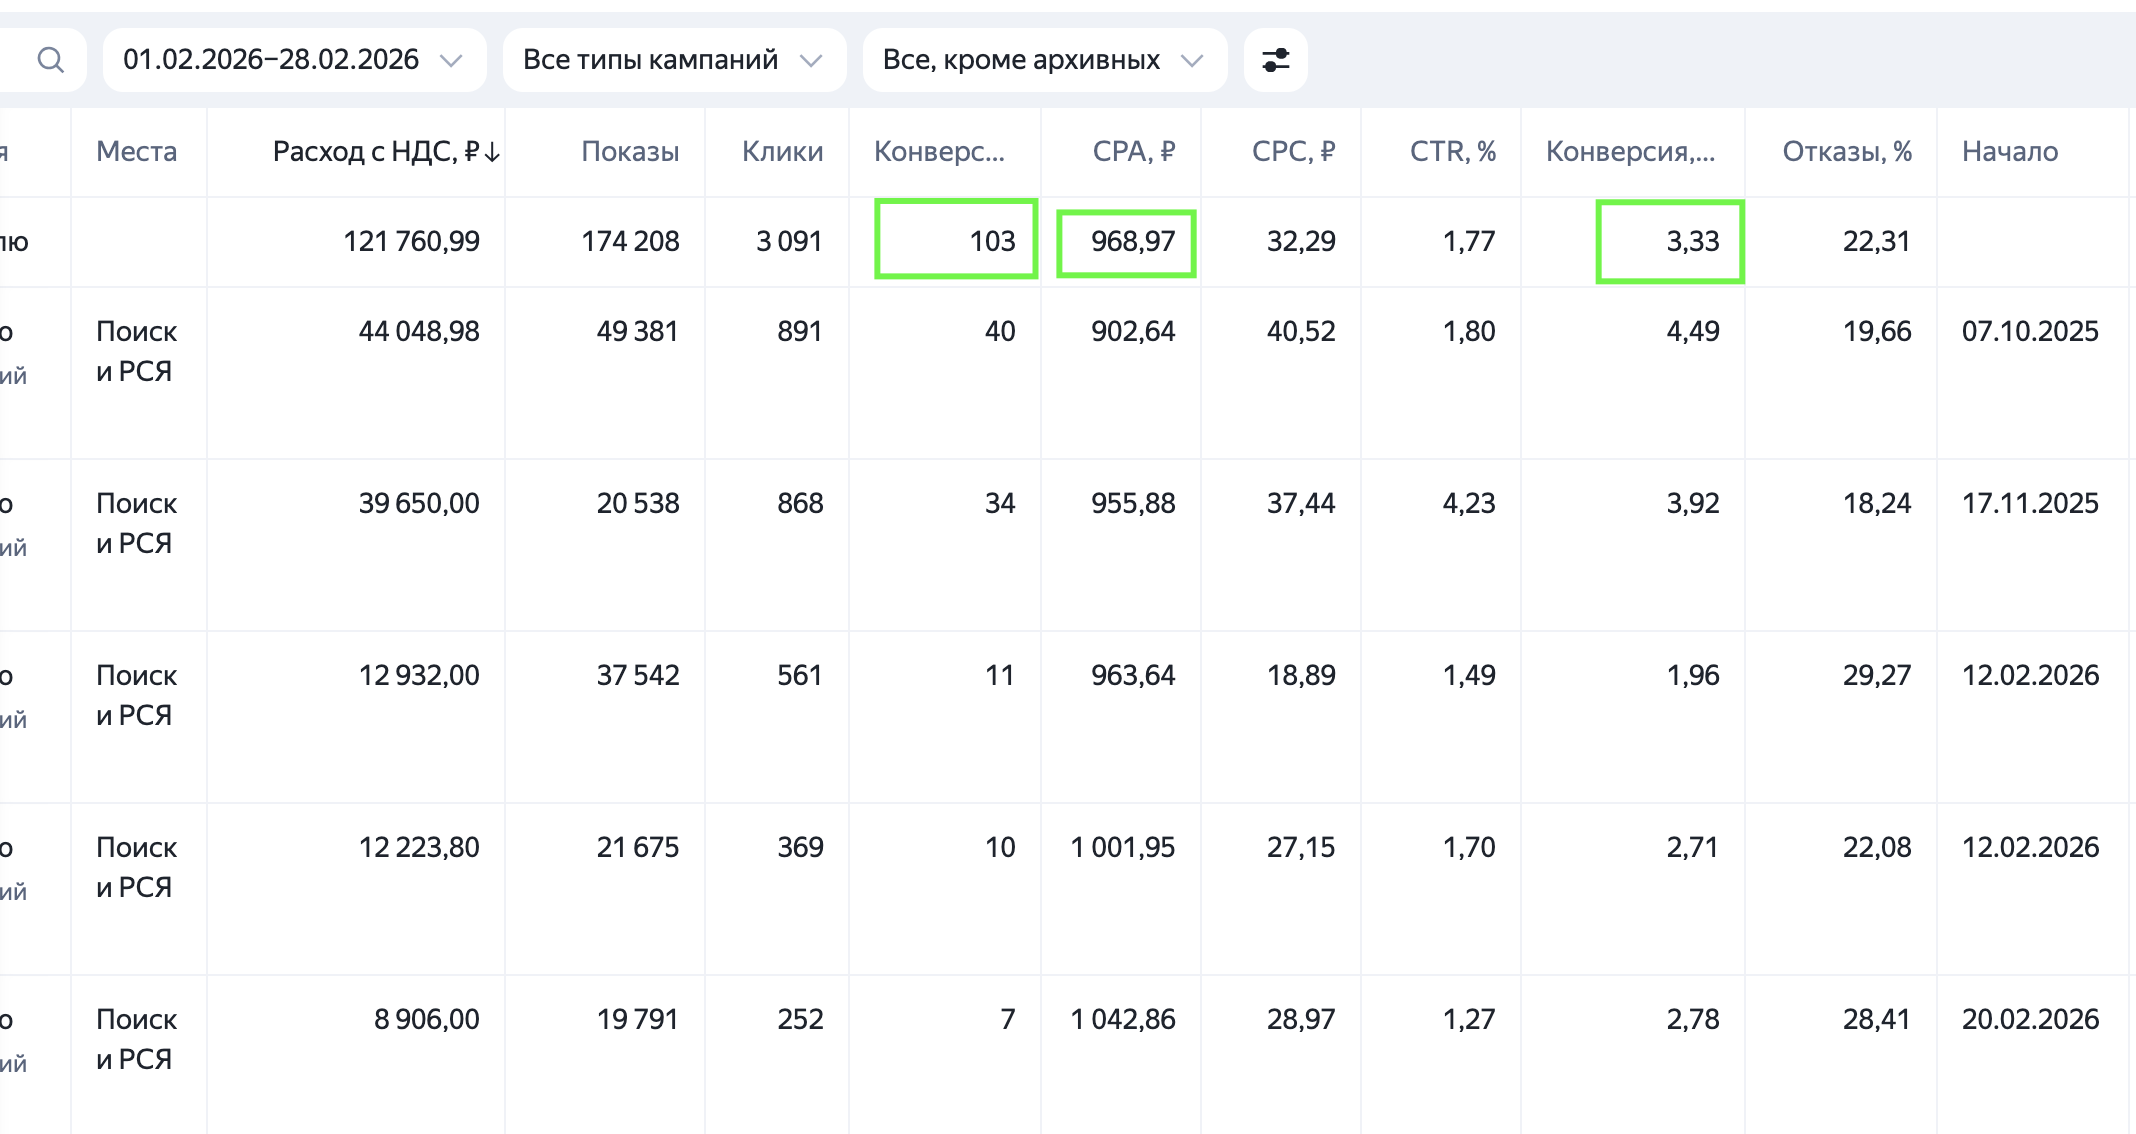Click the 'Показы' column header
Image resolution: width=2136 pixels, height=1134 pixels.
click(630, 152)
